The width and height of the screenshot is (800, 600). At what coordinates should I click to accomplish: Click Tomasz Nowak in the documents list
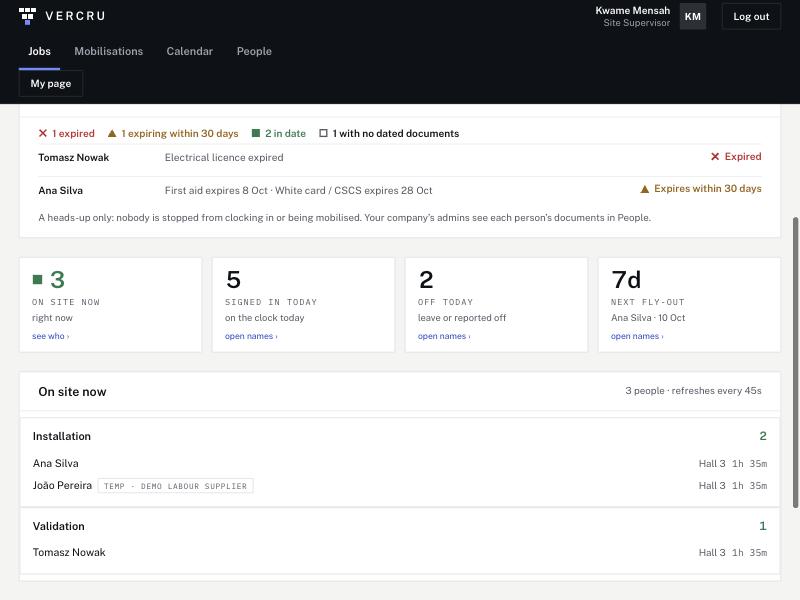pos(73,158)
